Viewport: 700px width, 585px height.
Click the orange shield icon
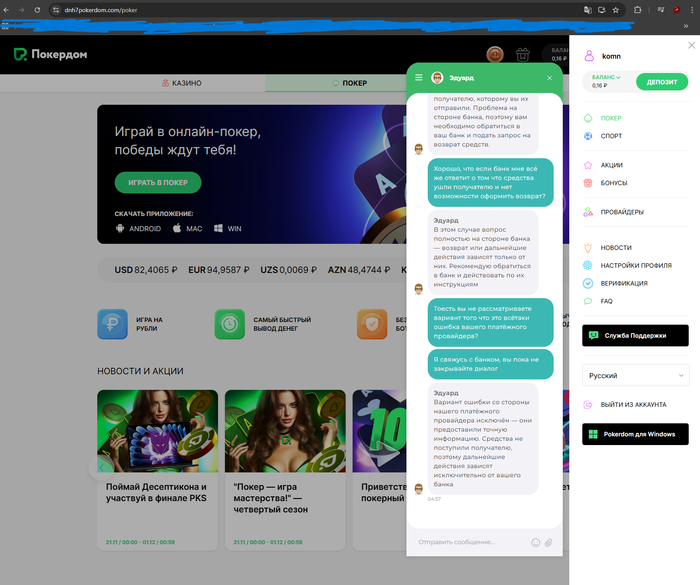(x=372, y=324)
